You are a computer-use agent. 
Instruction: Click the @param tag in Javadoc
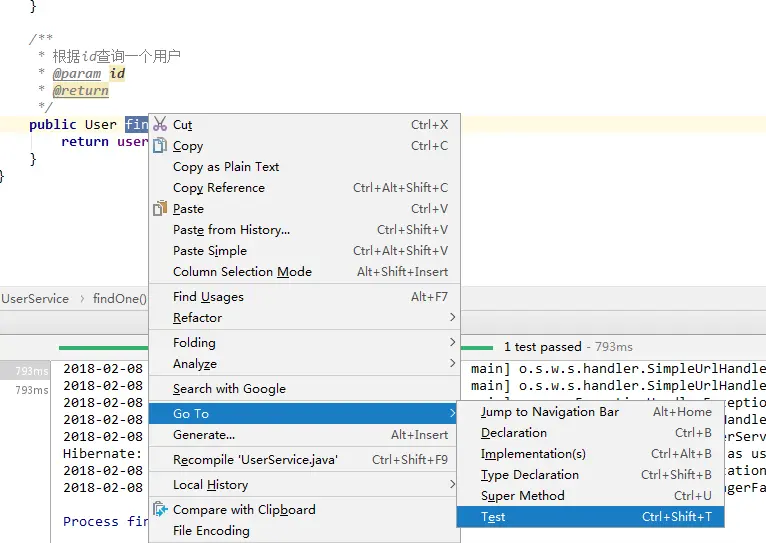click(x=77, y=73)
